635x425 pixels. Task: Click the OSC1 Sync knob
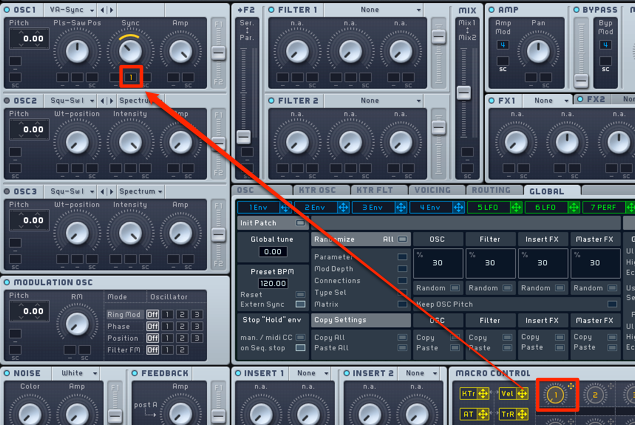(130, 51)
